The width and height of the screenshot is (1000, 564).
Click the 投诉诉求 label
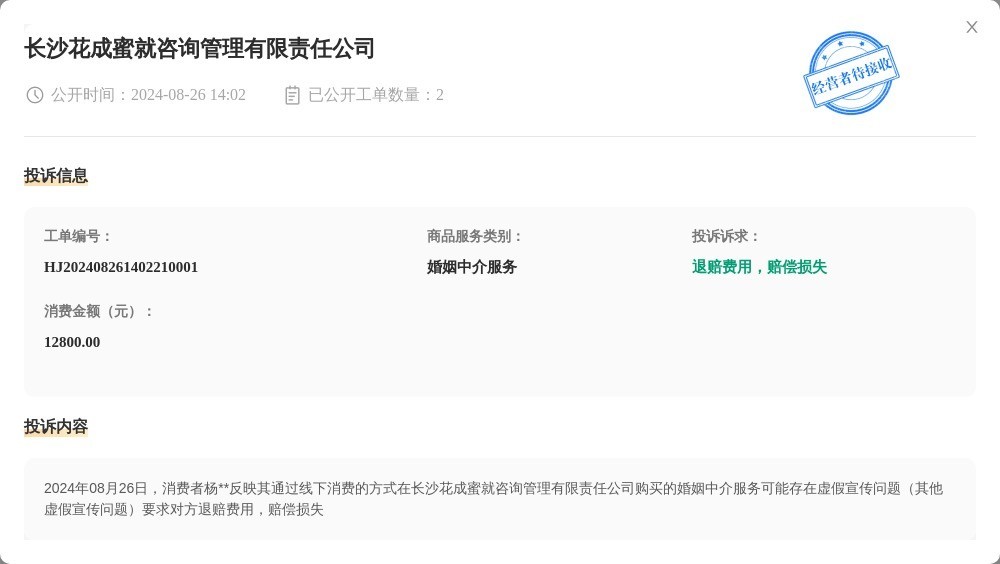pyautogui.click(x=726, y=236)
